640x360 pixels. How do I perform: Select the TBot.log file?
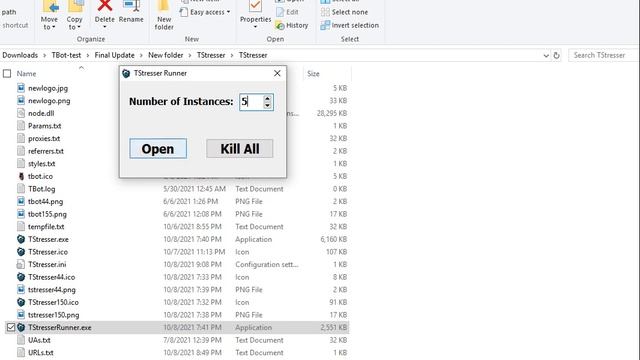click(x=42, y=189)
